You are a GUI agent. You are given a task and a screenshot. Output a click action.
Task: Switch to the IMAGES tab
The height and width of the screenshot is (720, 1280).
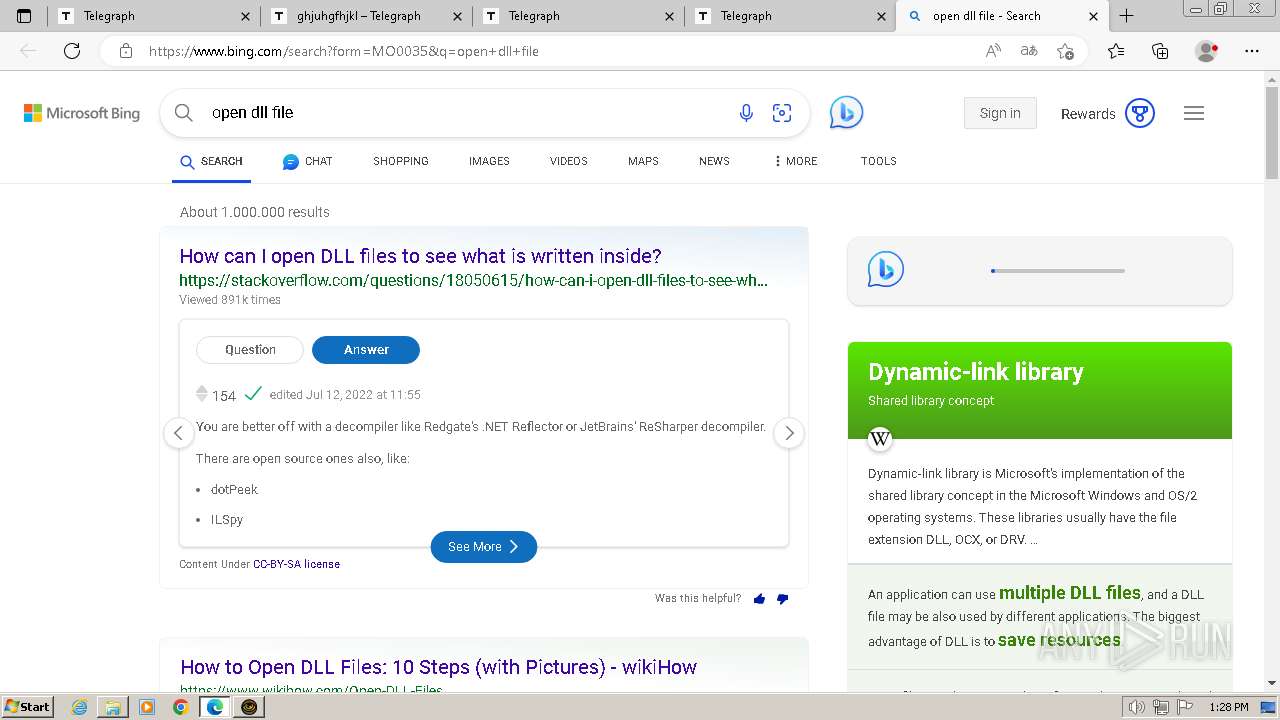[x=489, y=161]
